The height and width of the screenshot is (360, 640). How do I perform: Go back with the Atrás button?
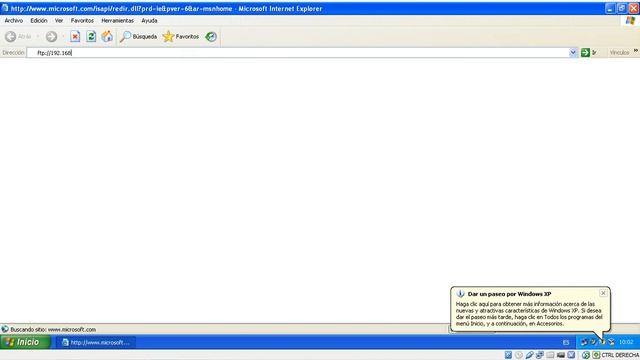(x=18, y=37)
